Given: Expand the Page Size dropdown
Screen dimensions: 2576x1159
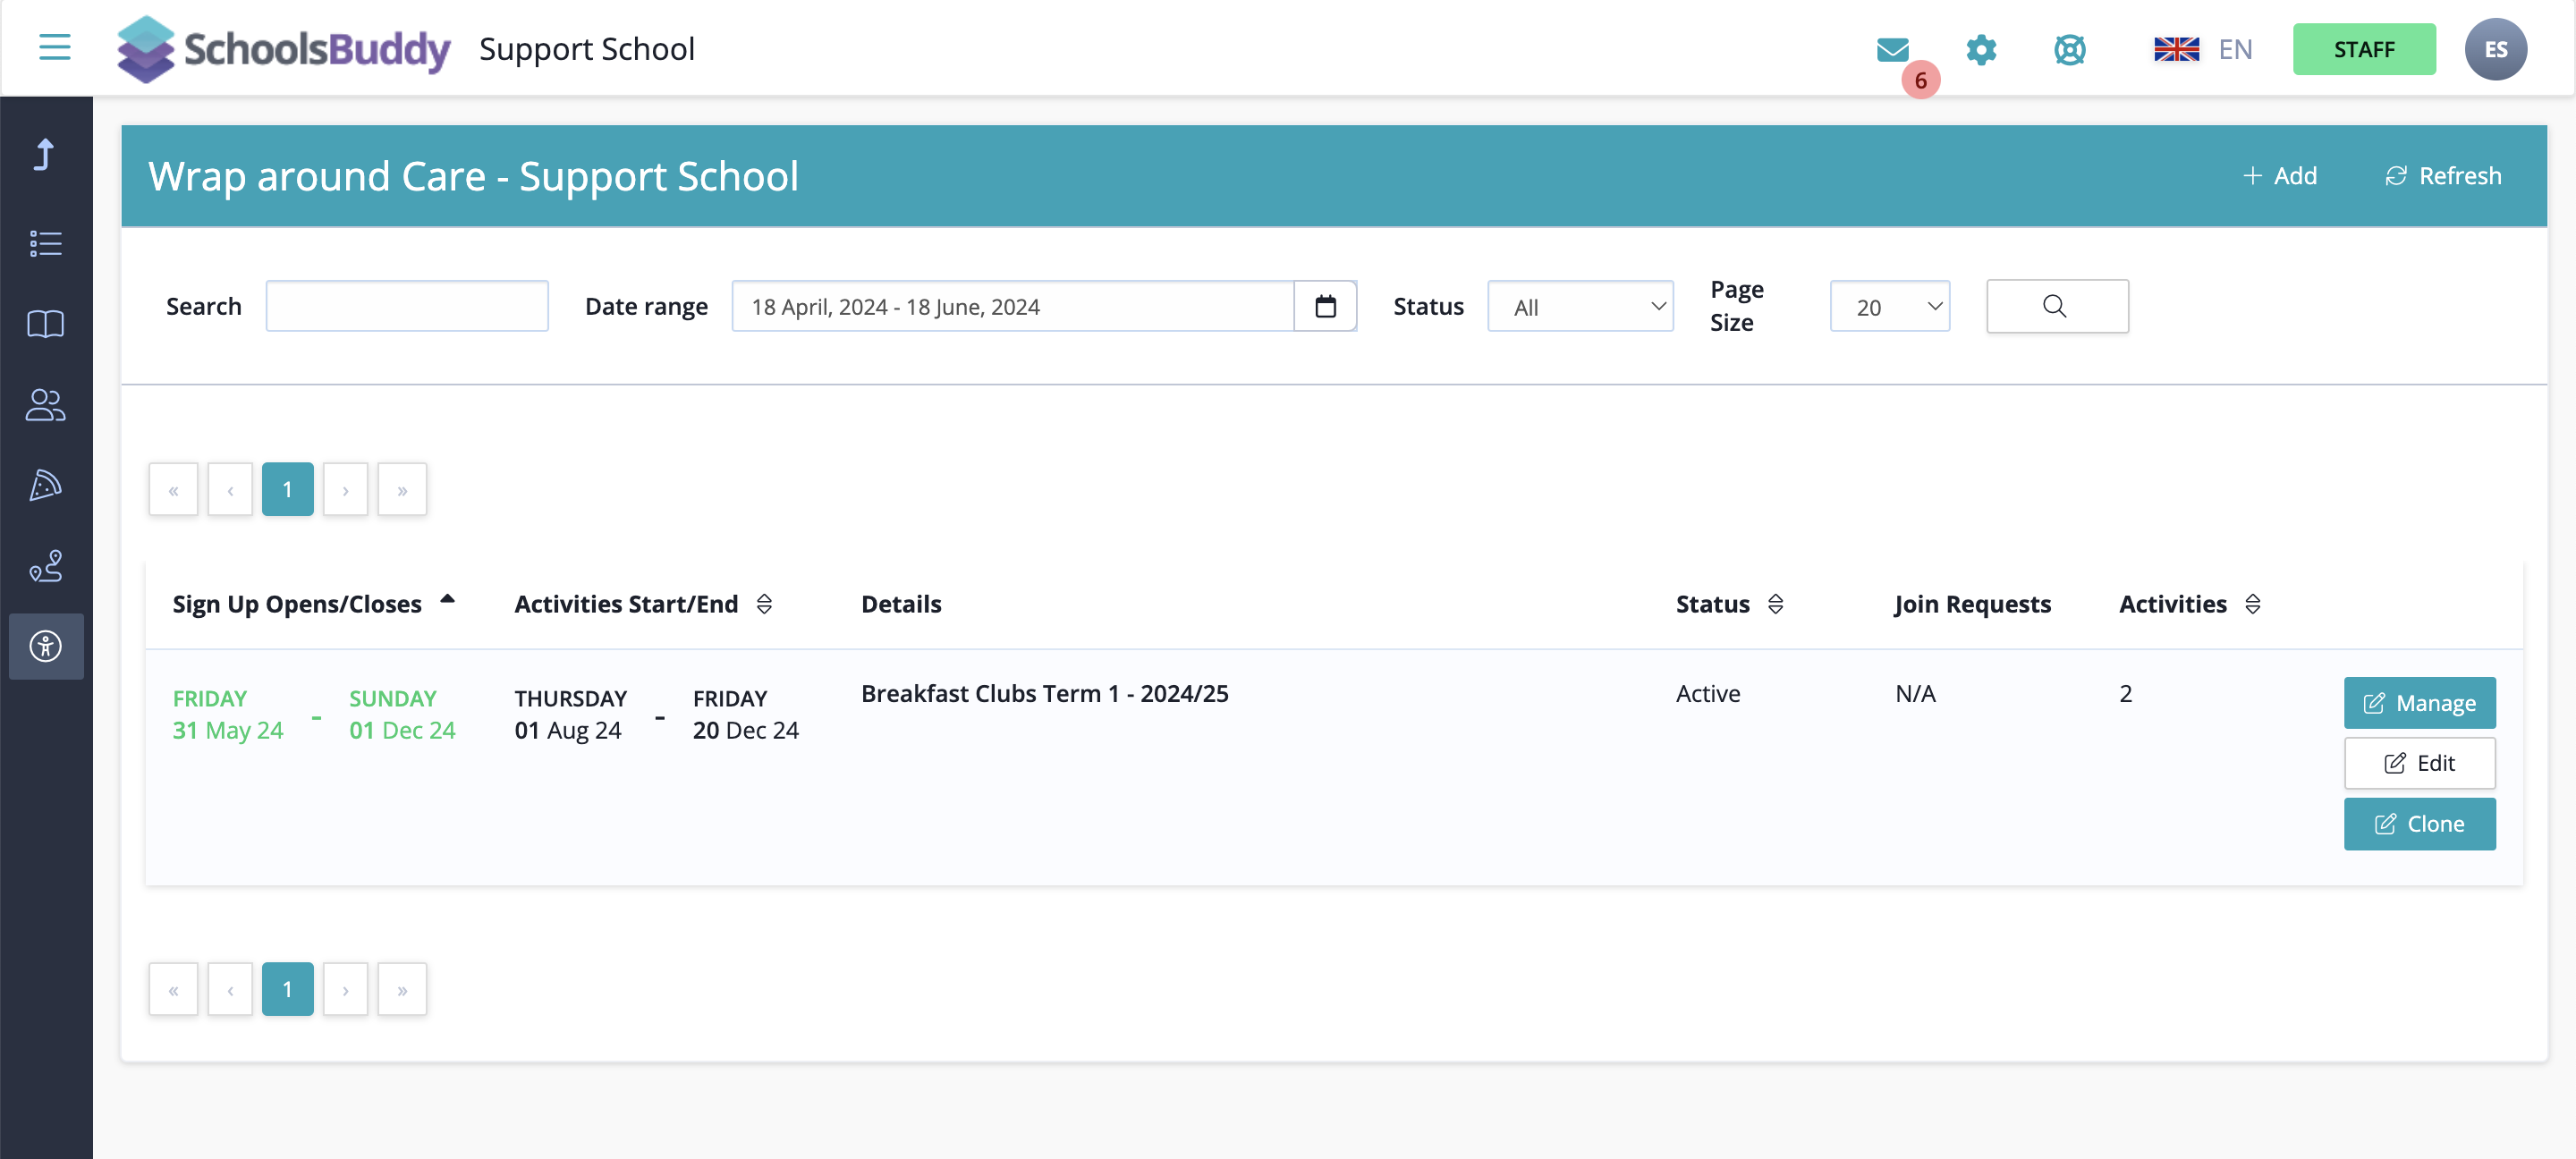Looking at the screenshot, I should coord(1889,306).
